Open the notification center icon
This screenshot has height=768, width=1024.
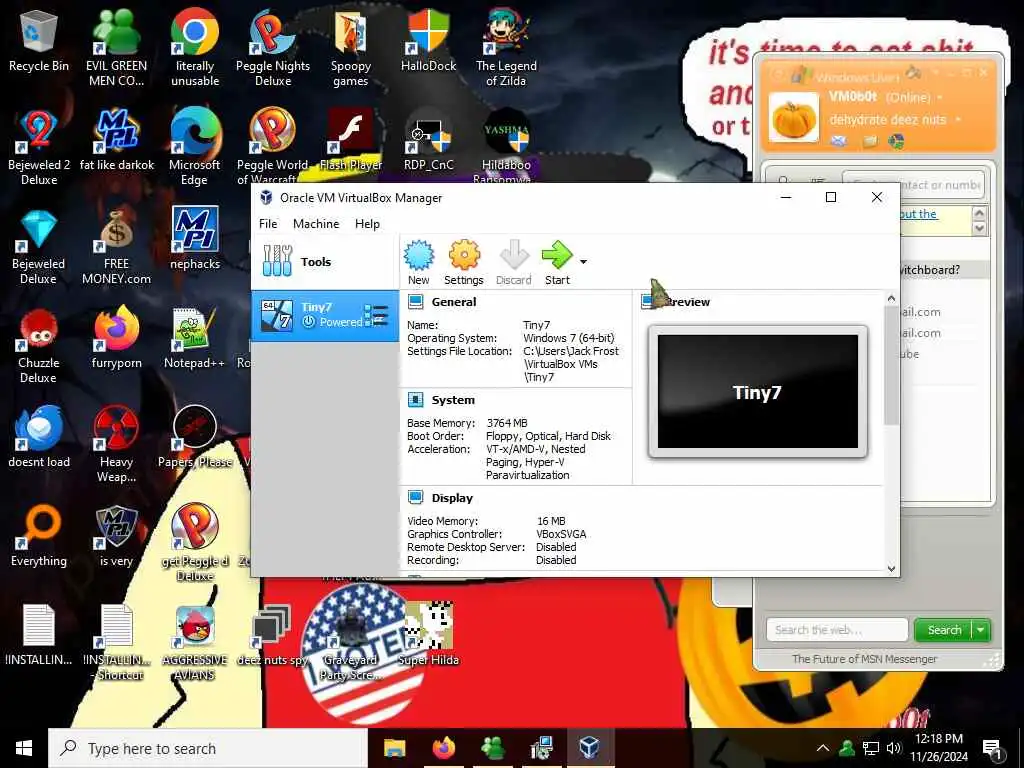click(993, 750)
